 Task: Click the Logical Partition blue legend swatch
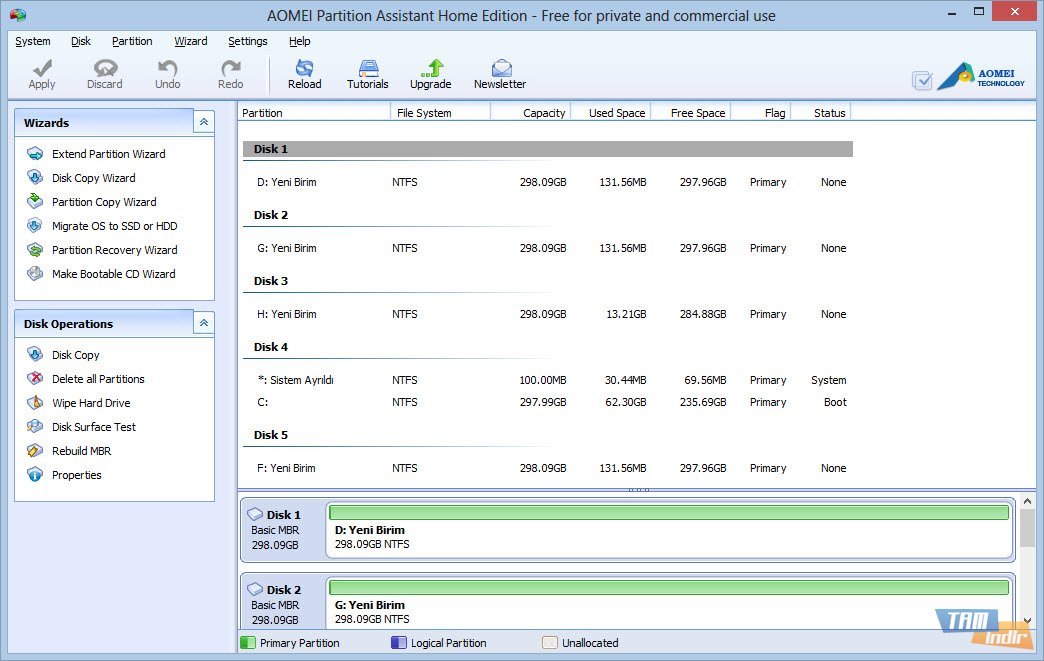(399, 642)
